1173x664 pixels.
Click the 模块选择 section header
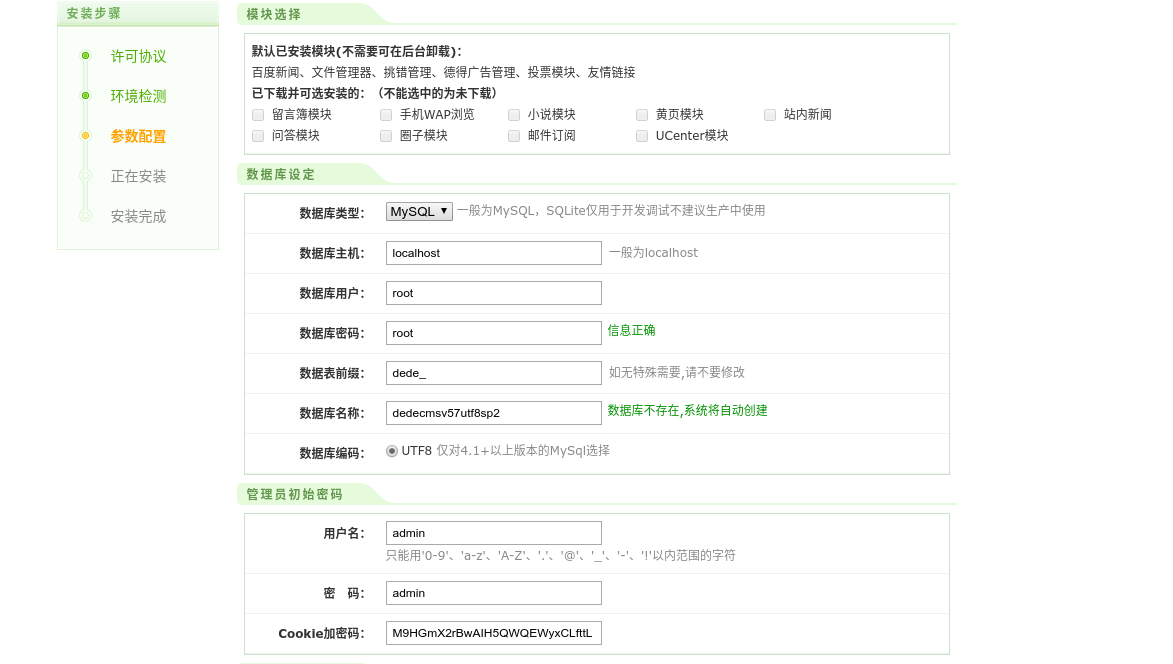pos(274,14)
